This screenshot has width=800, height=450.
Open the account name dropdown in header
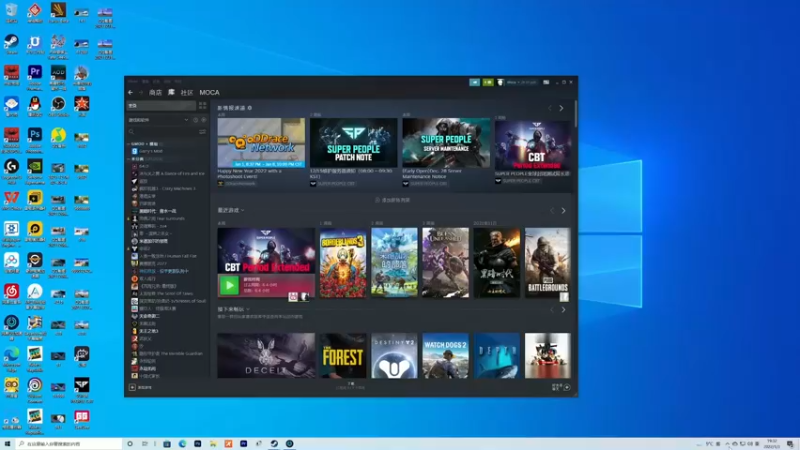521,82
